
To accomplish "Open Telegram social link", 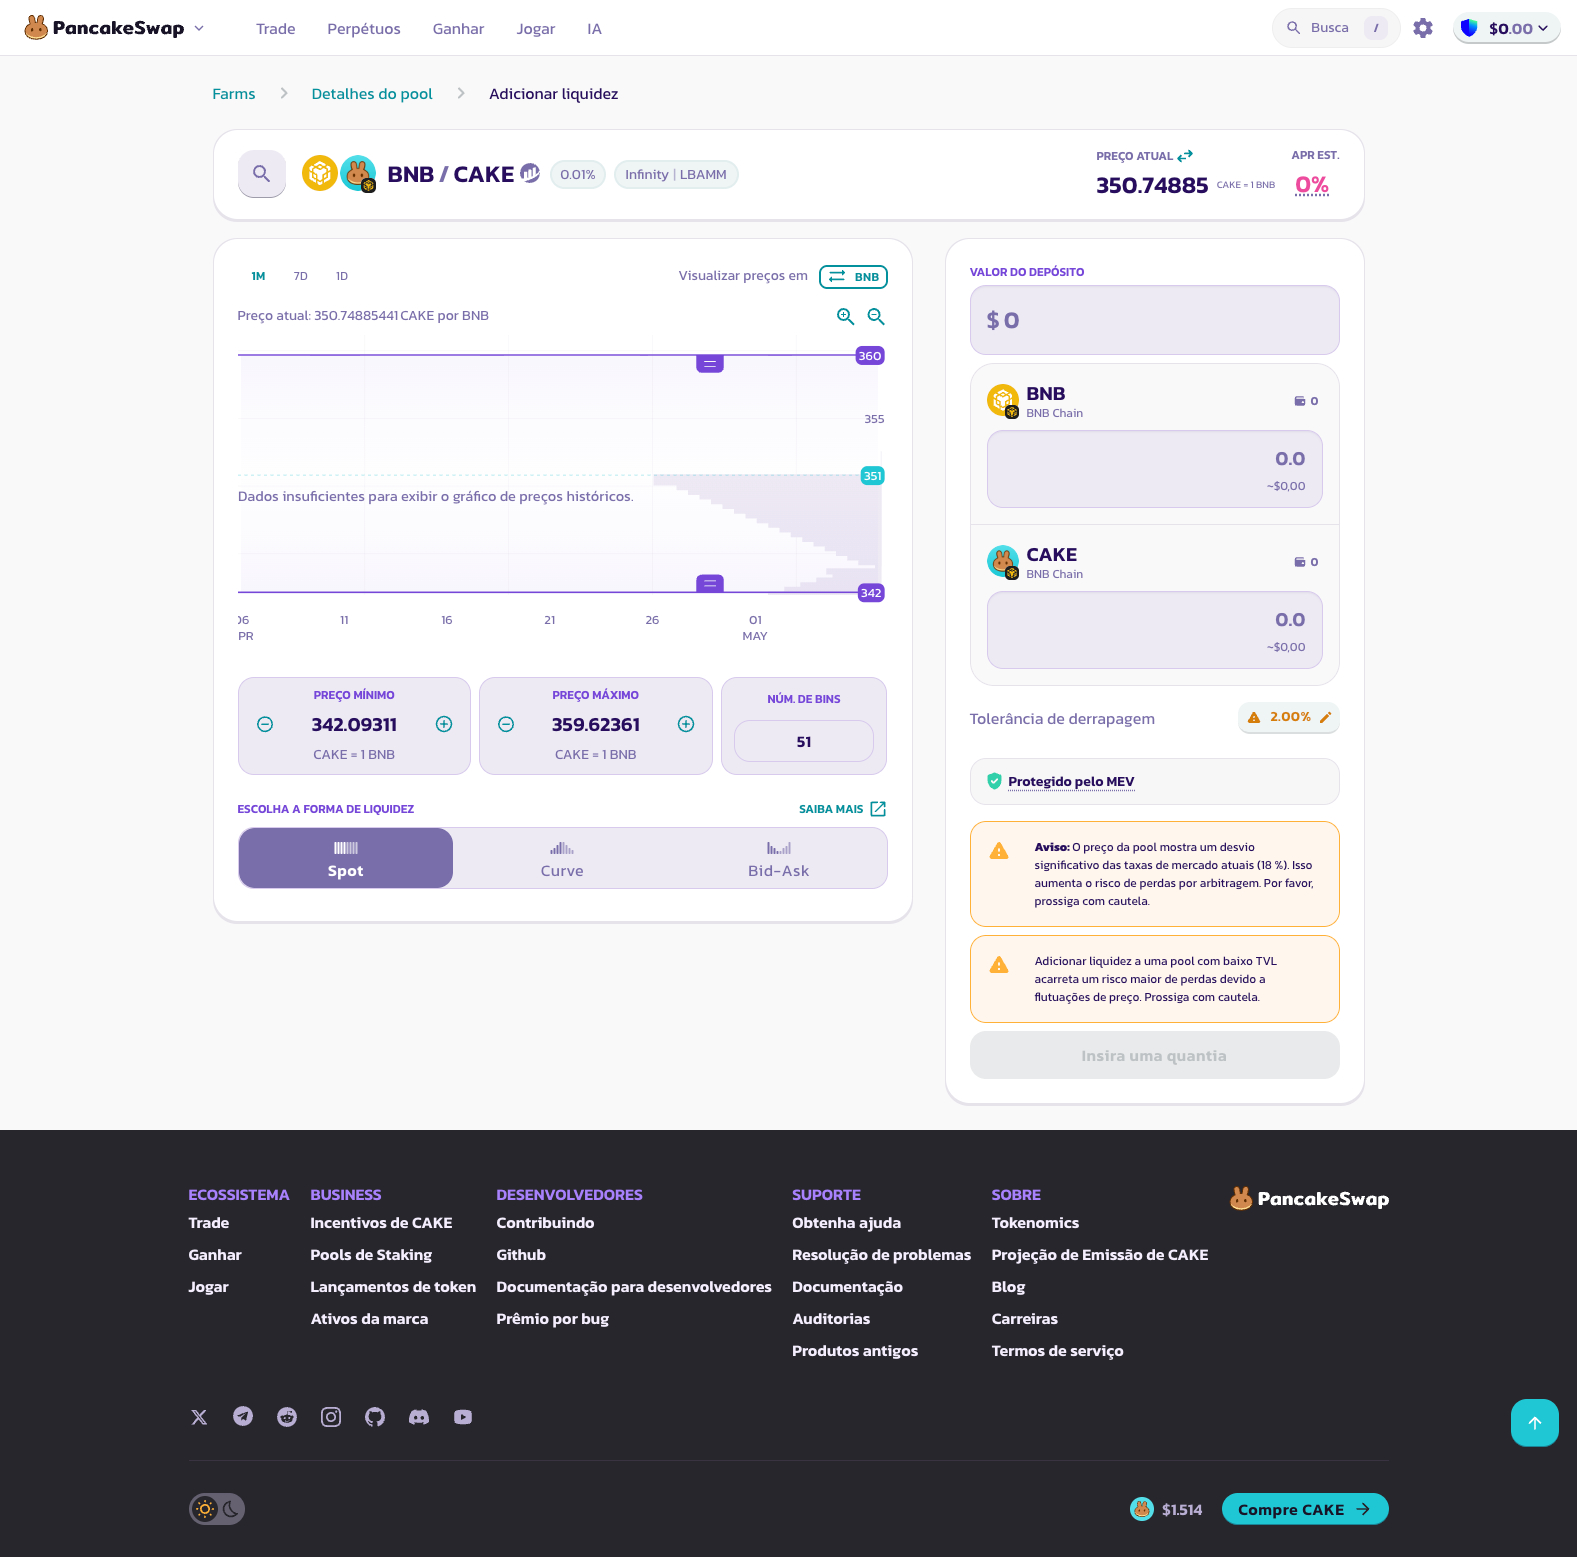I will 243,1417.
